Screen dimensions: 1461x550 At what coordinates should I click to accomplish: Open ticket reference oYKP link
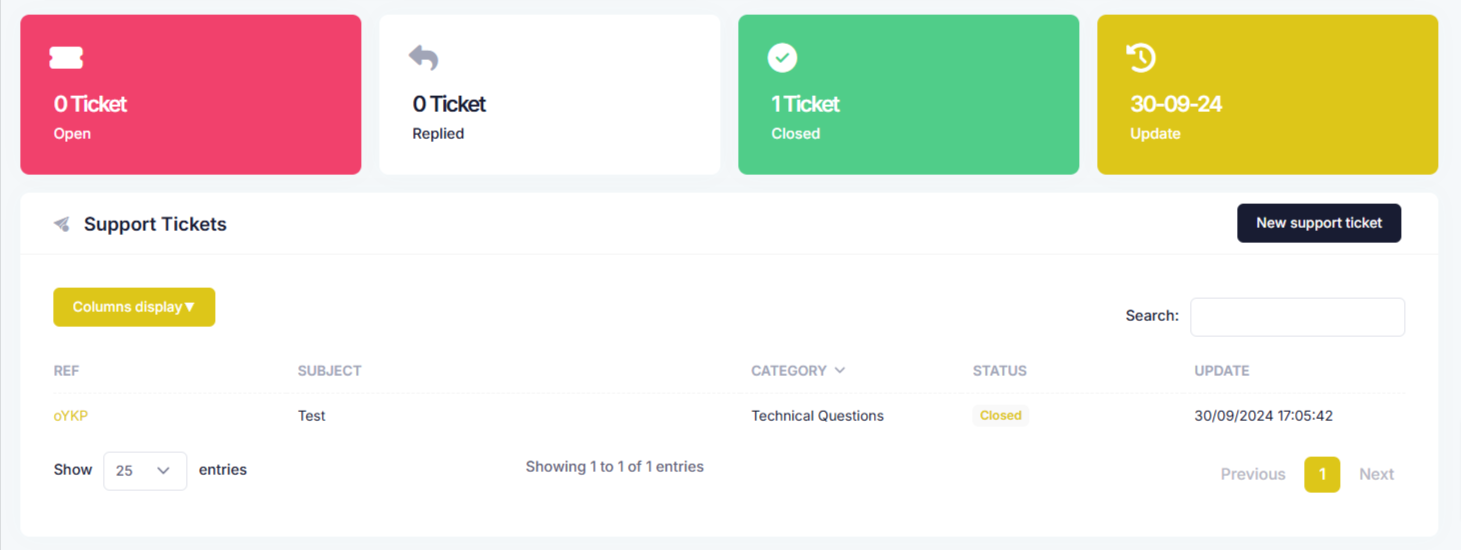71,416
